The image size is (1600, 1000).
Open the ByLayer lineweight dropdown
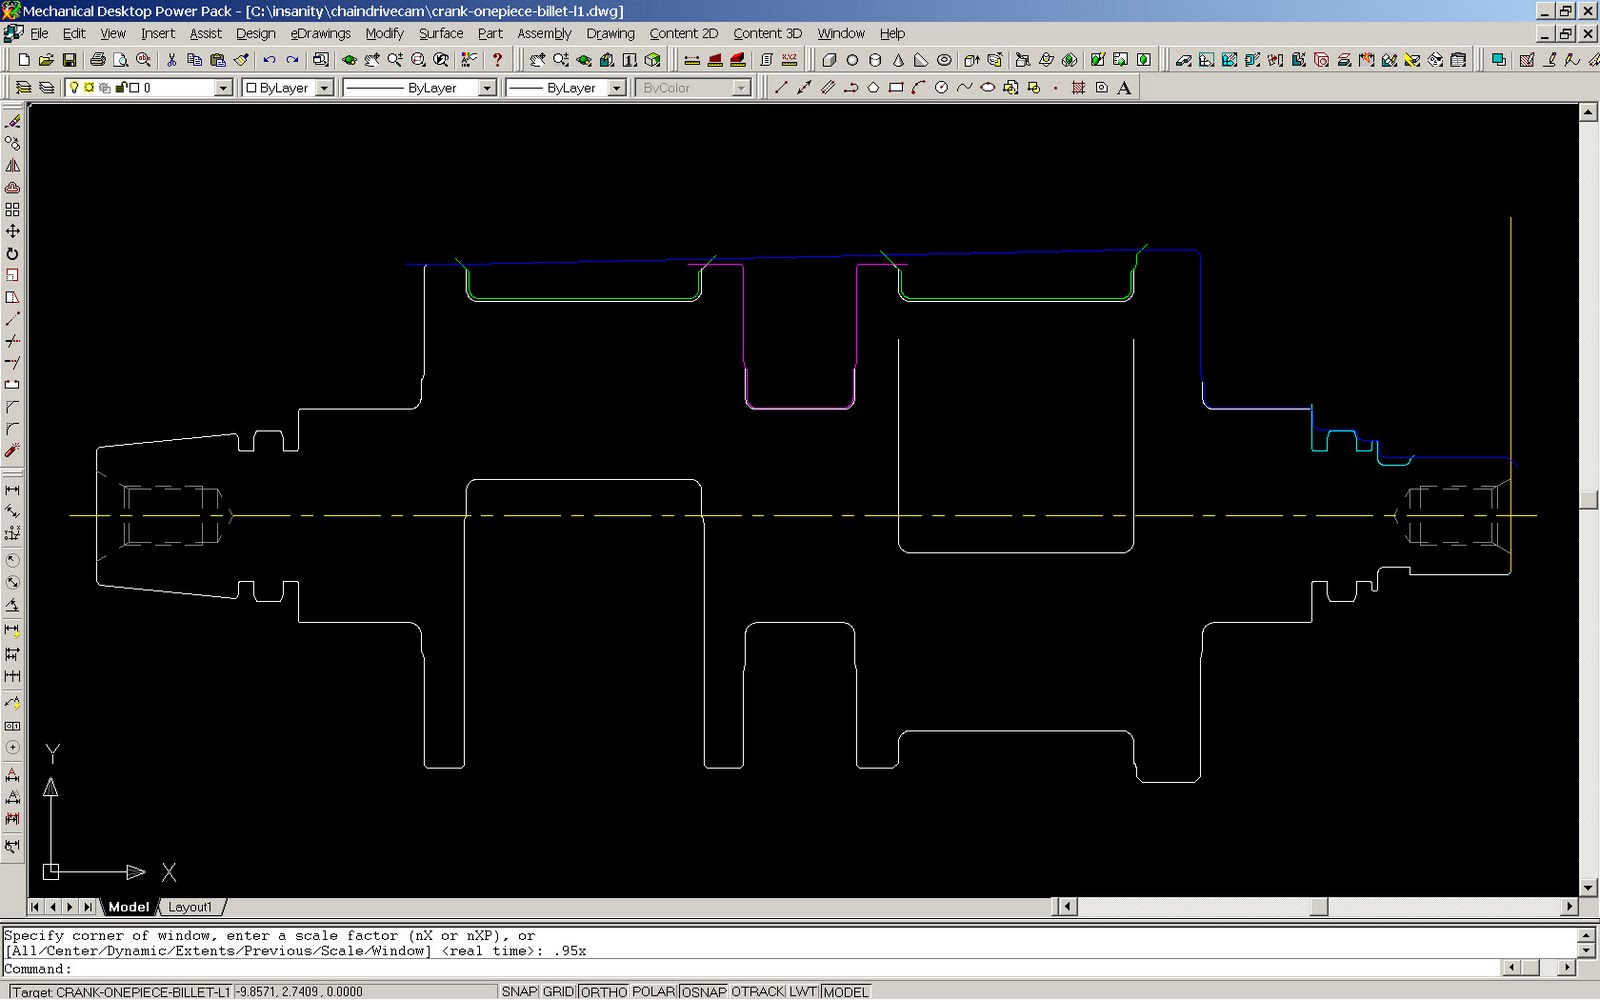tap(617, 88)
